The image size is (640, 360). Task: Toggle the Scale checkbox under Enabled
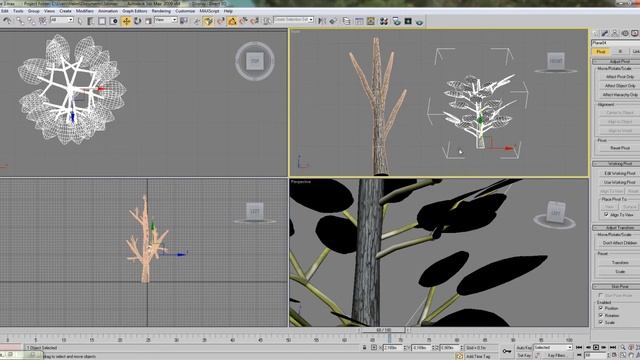(601, 322)
